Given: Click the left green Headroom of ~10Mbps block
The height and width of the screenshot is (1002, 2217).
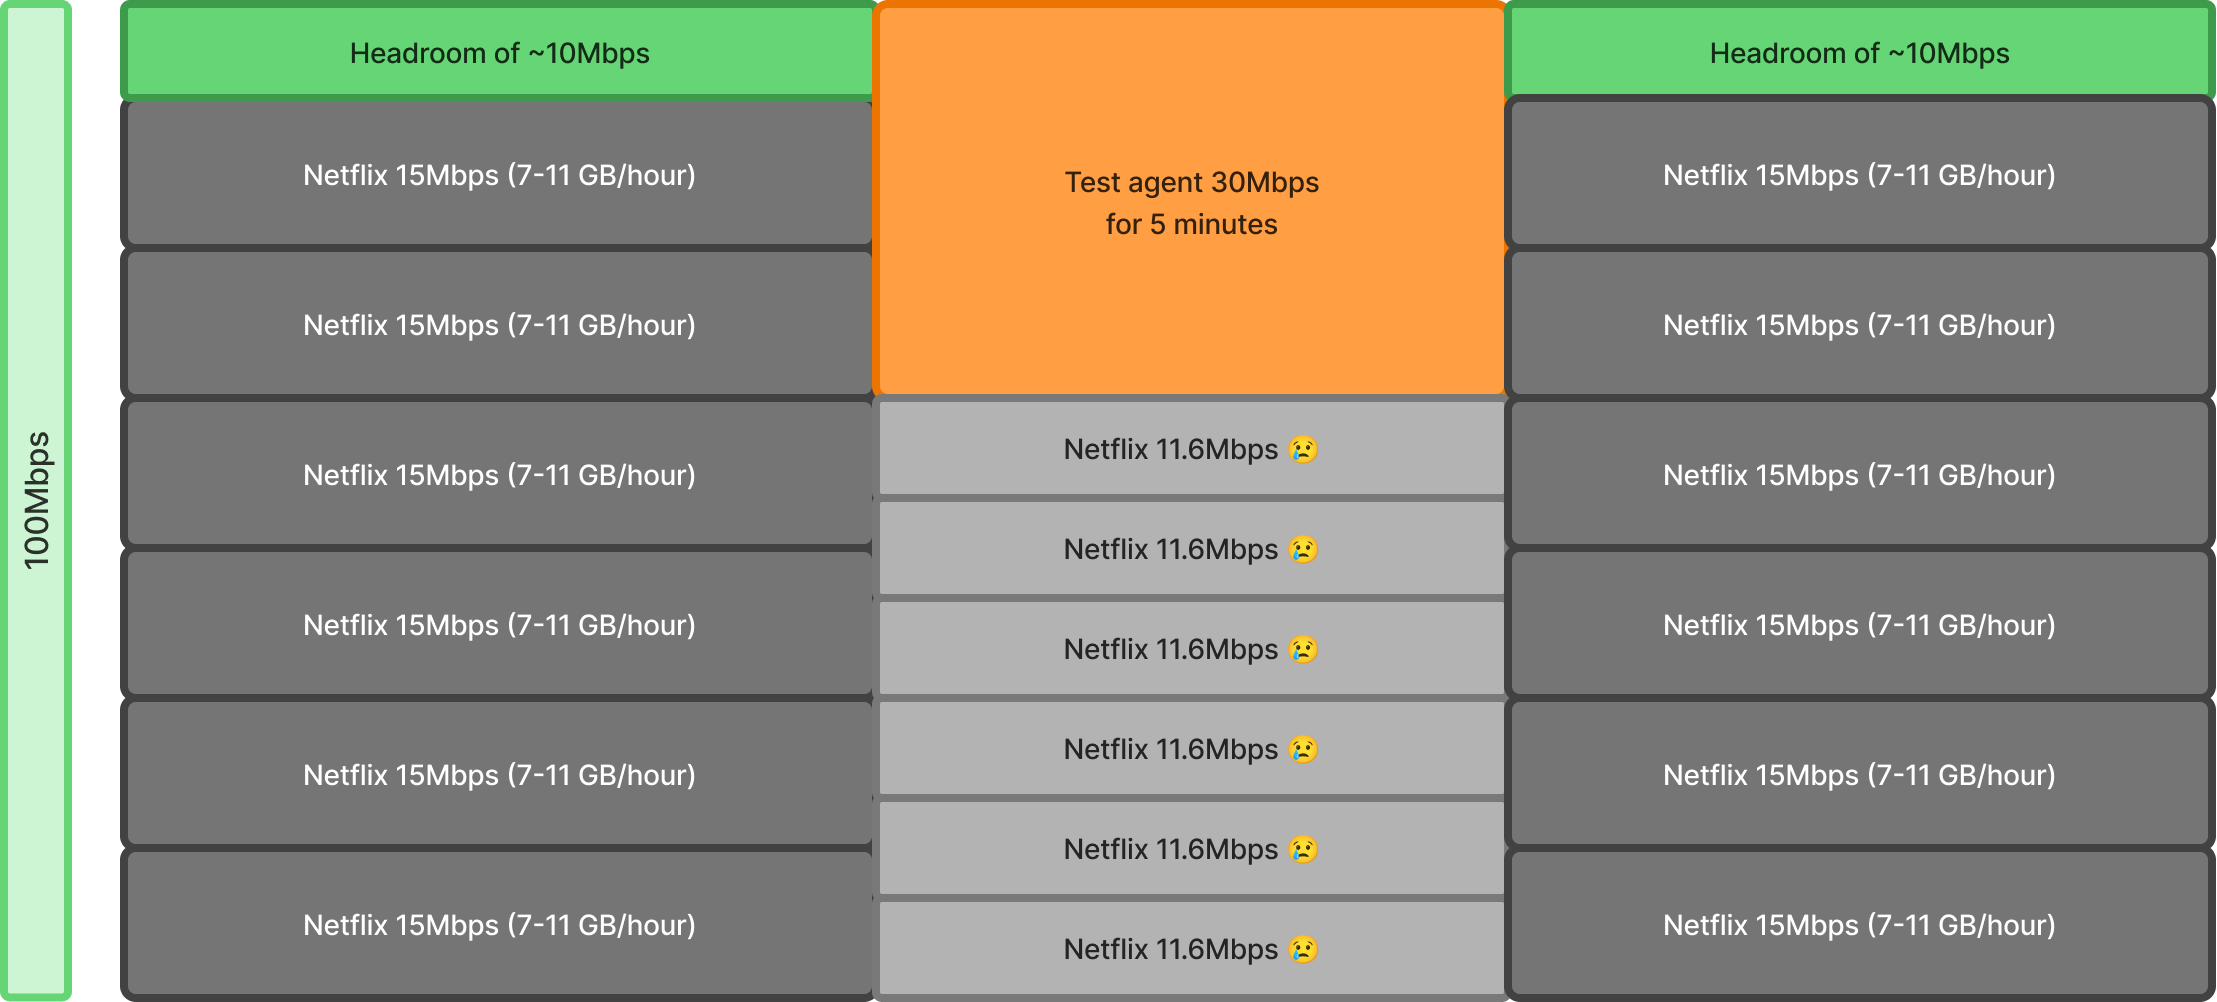Looking at the screenshot, I should [x=498, y=52].
